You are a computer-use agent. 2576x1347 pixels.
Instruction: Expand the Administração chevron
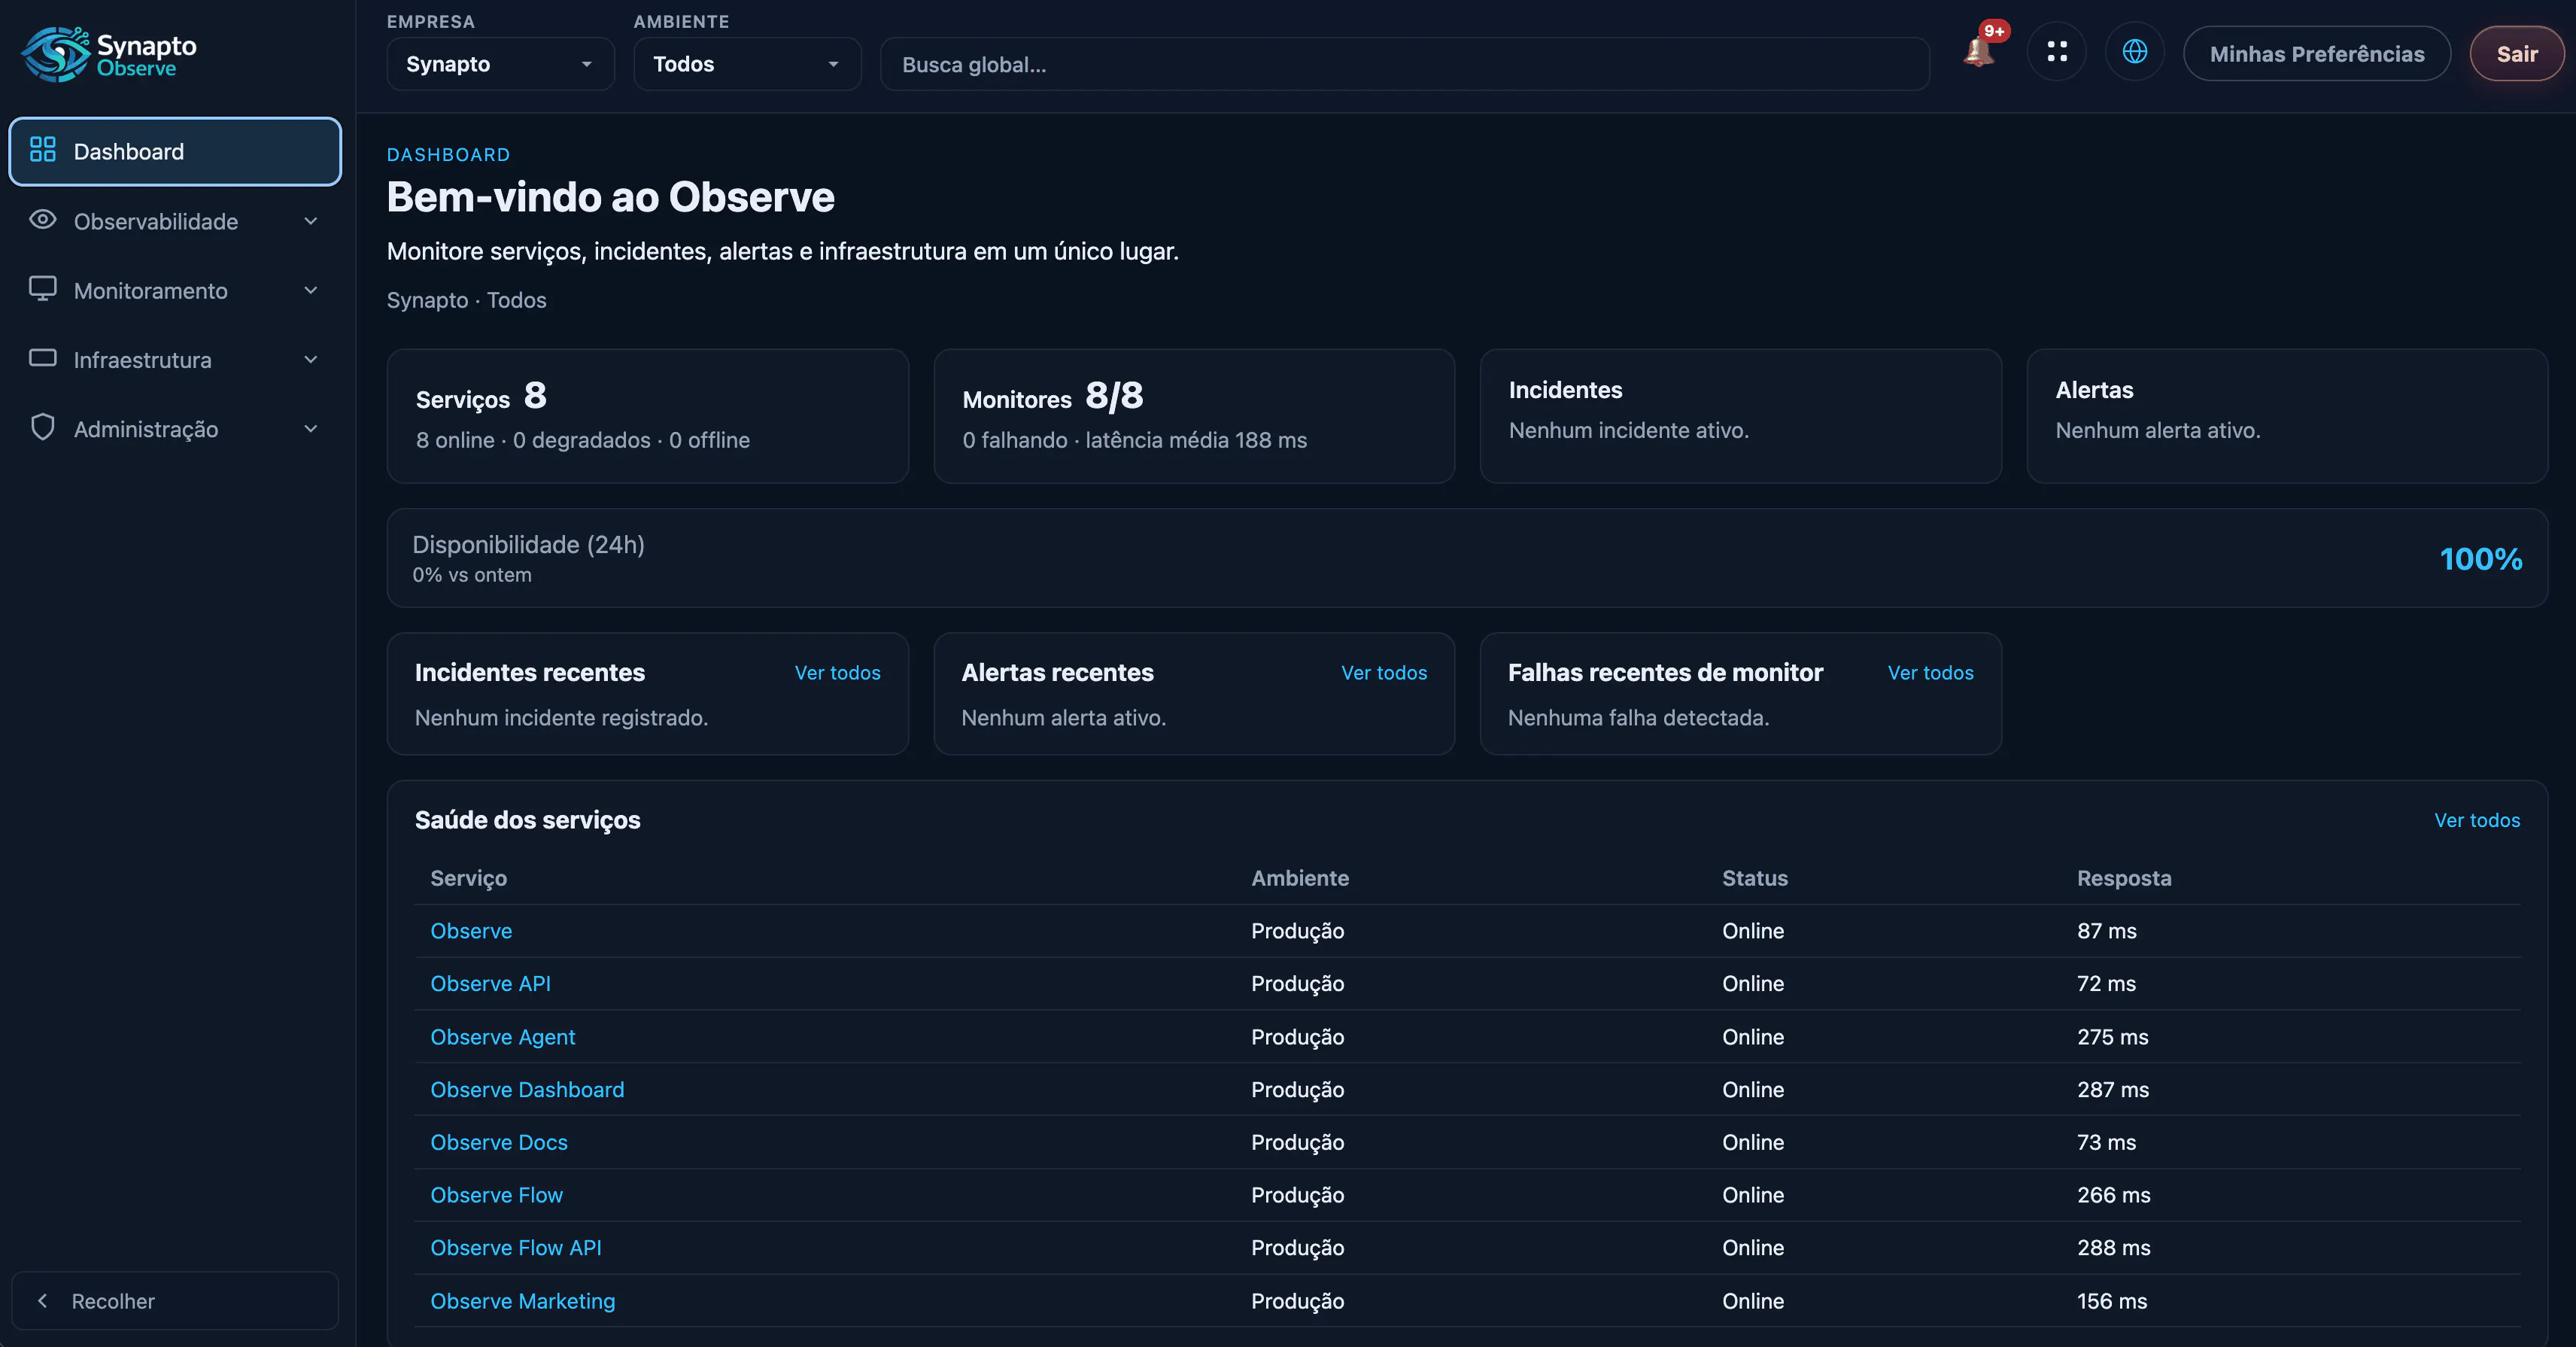[x=311, y=429]
